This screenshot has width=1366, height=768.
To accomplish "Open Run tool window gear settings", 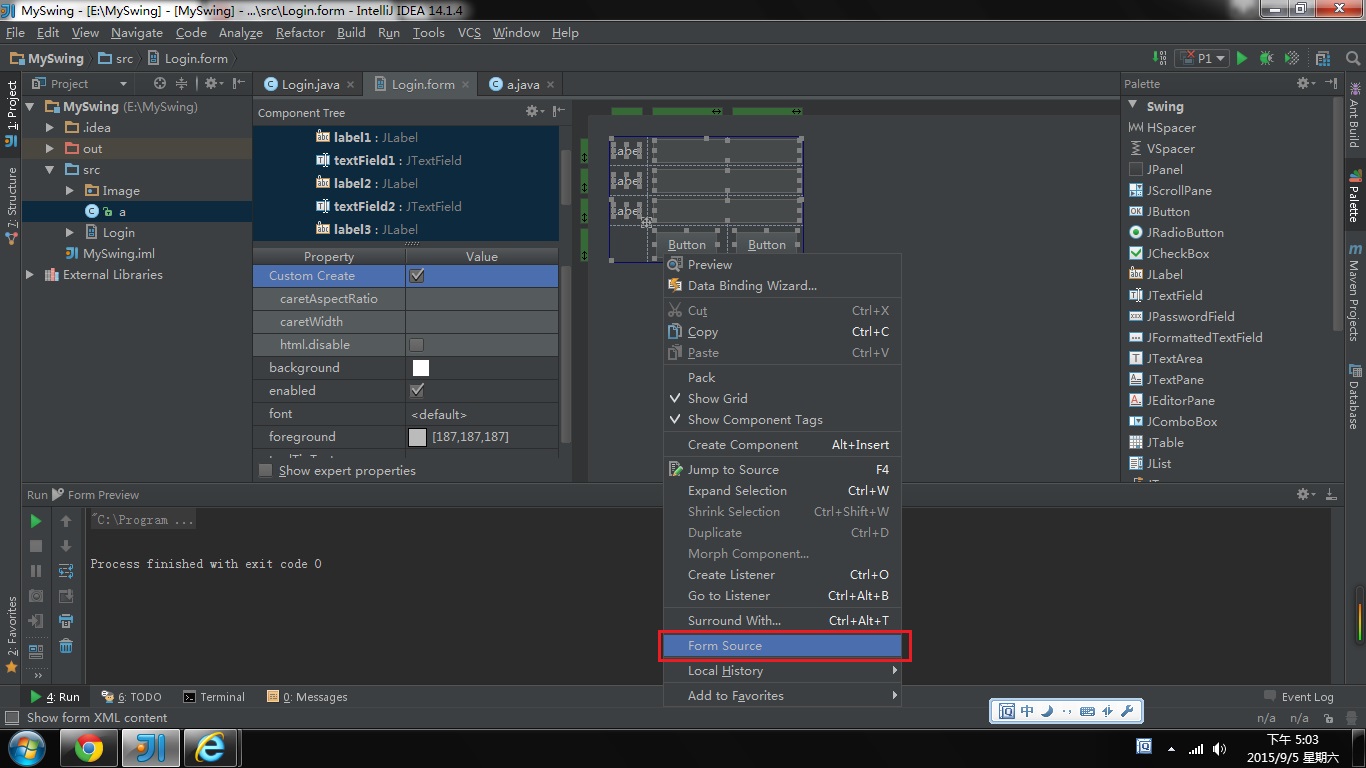I will pos(1305,494).
